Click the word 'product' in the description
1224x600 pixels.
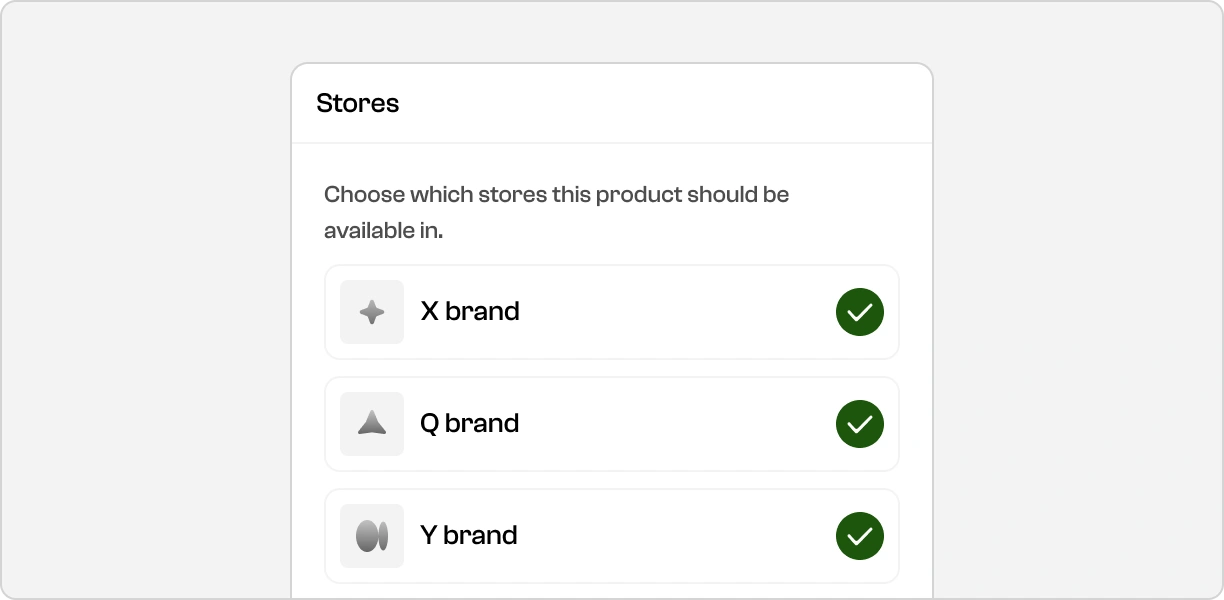click(639, 194)
